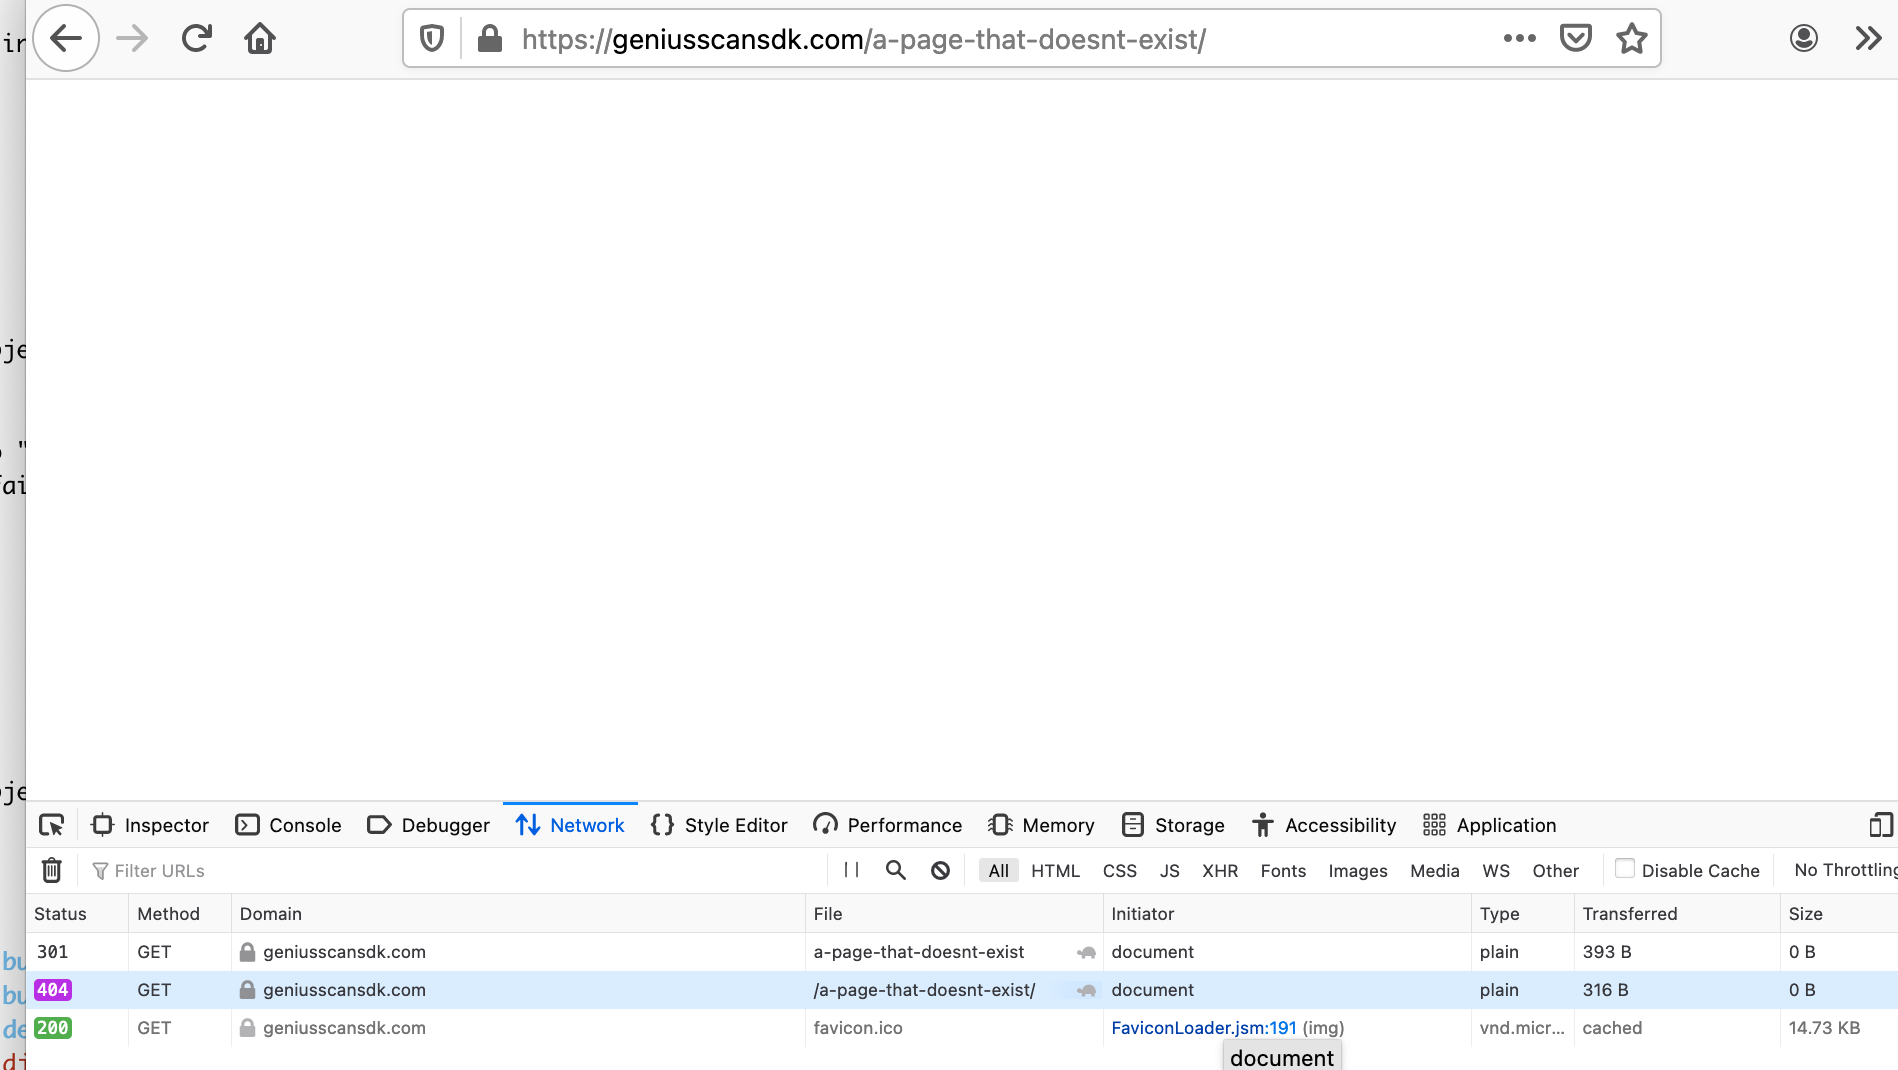Open the No Throttling dropdown
Viewport: 1898px width, 1070px height.
click(x=1845, y=870)
